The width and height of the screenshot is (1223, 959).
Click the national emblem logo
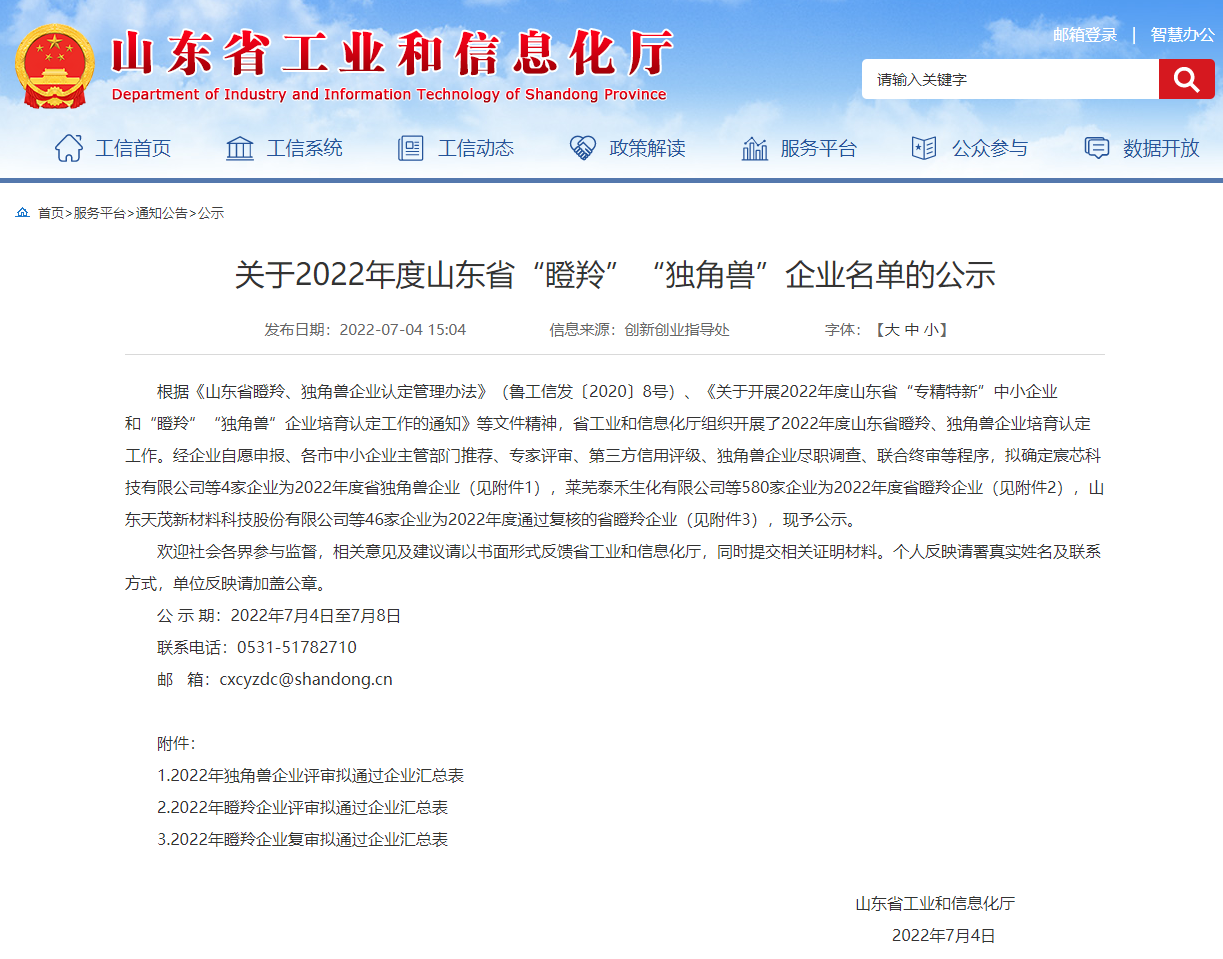pyautogui.click(x=55, y=66)
